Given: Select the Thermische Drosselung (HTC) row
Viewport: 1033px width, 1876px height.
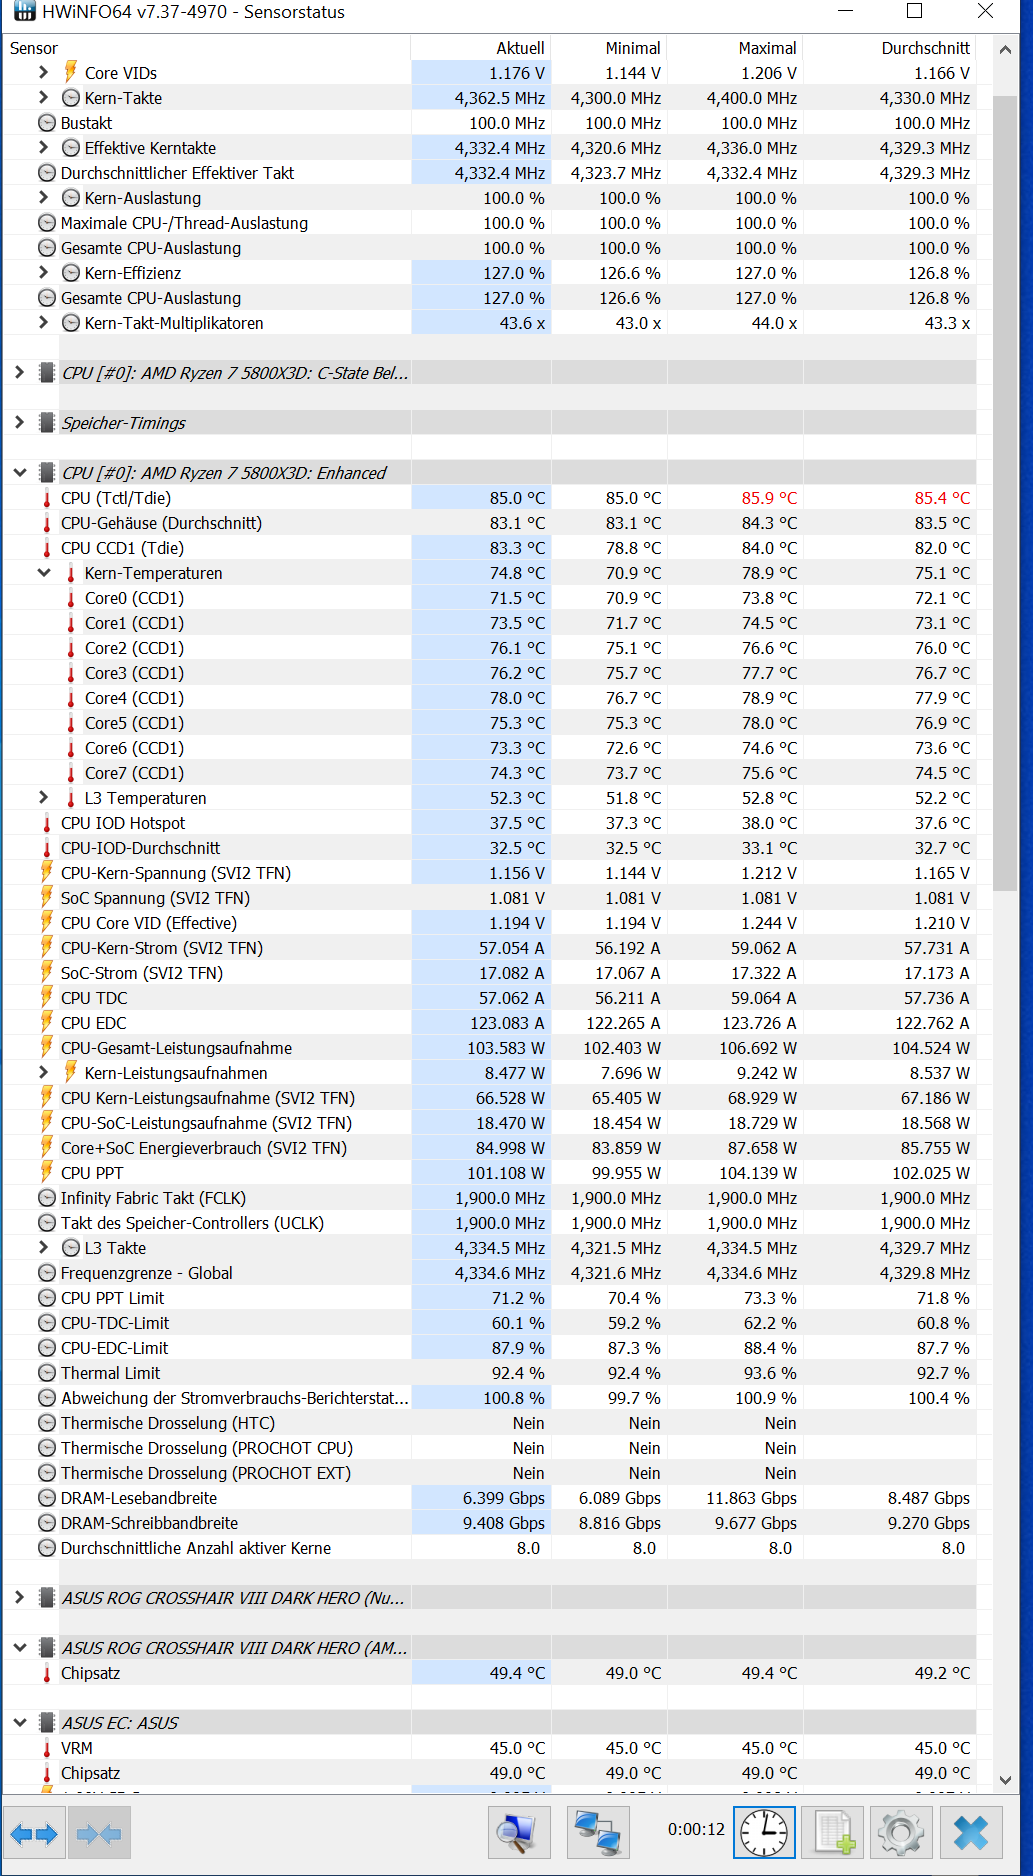Looking at the screenshot, I should (x=489, y=1423).
